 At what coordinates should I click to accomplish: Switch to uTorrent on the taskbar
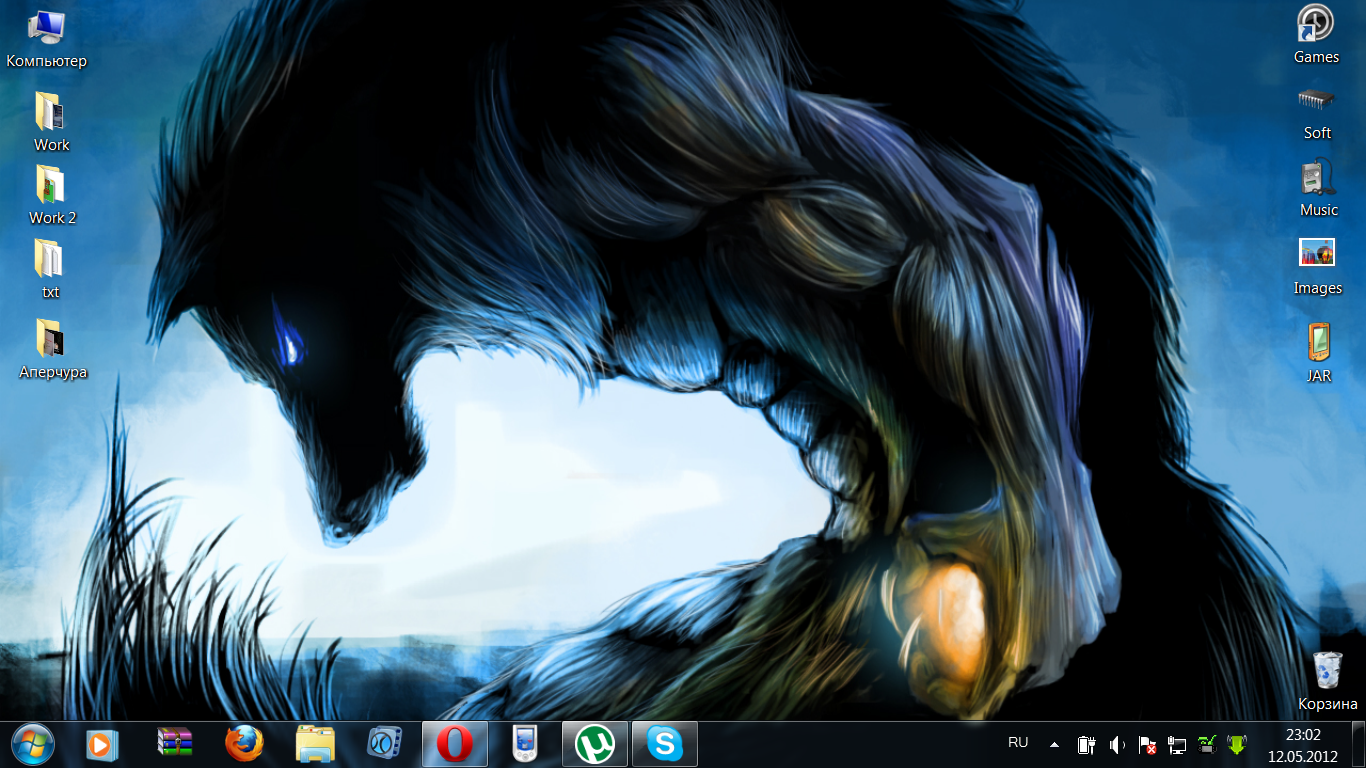pyautogui.click(x=595, y=744)
